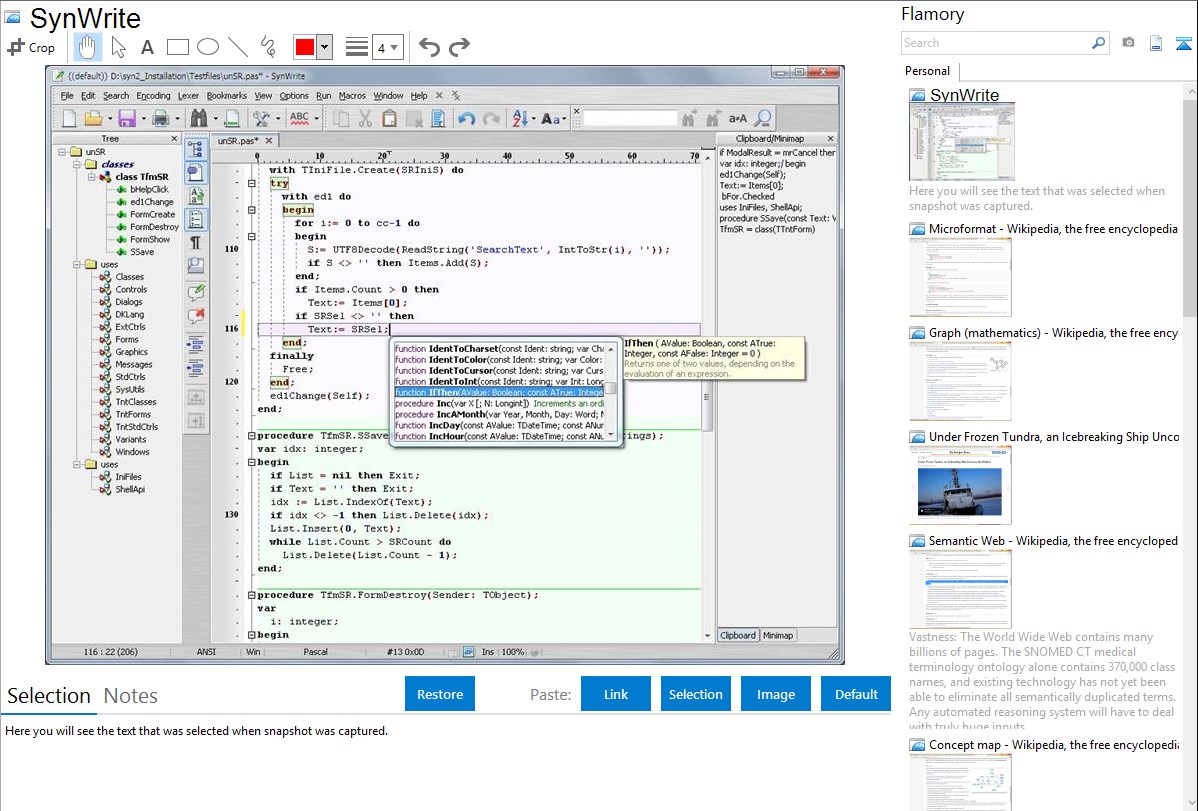Image resolution: width=1198 pixels, height=811 pixels.
Task: Redo the last annotation
Action: [x=459, y=47]
